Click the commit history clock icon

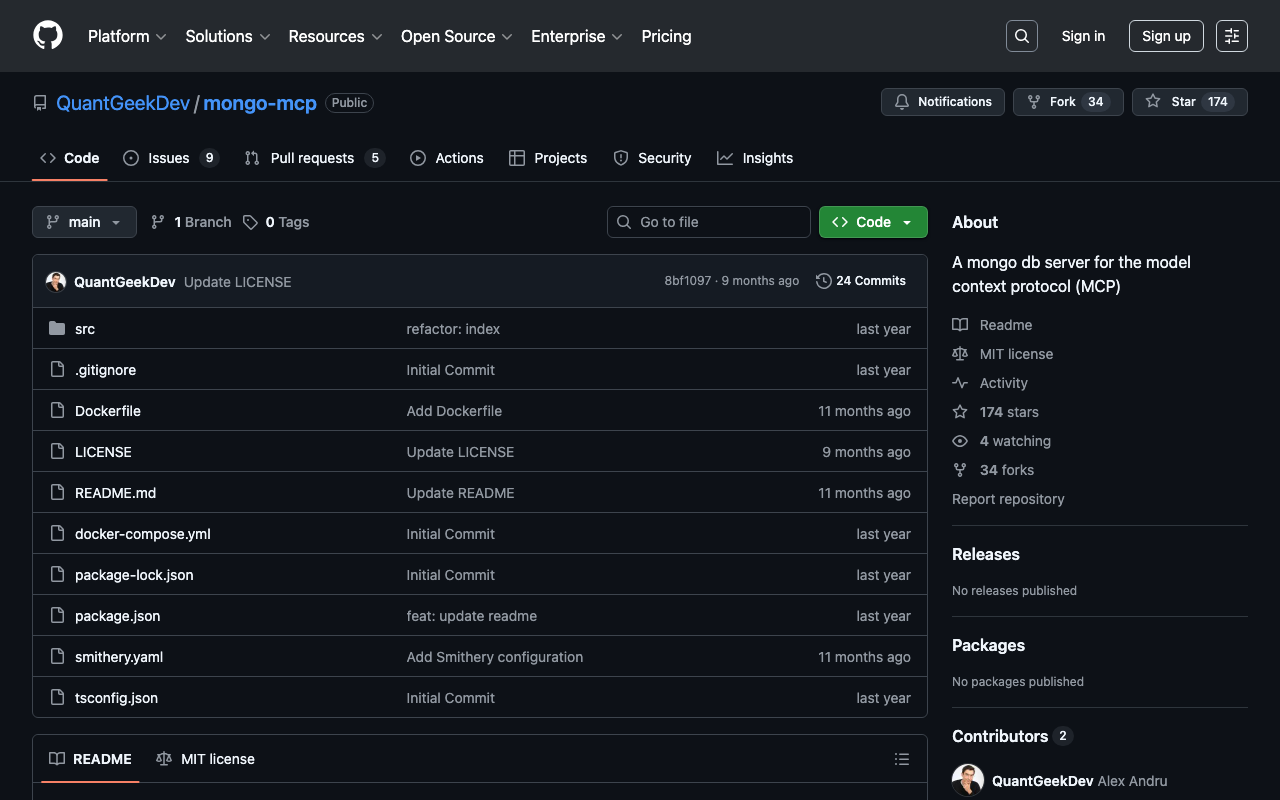pos(824,281)
